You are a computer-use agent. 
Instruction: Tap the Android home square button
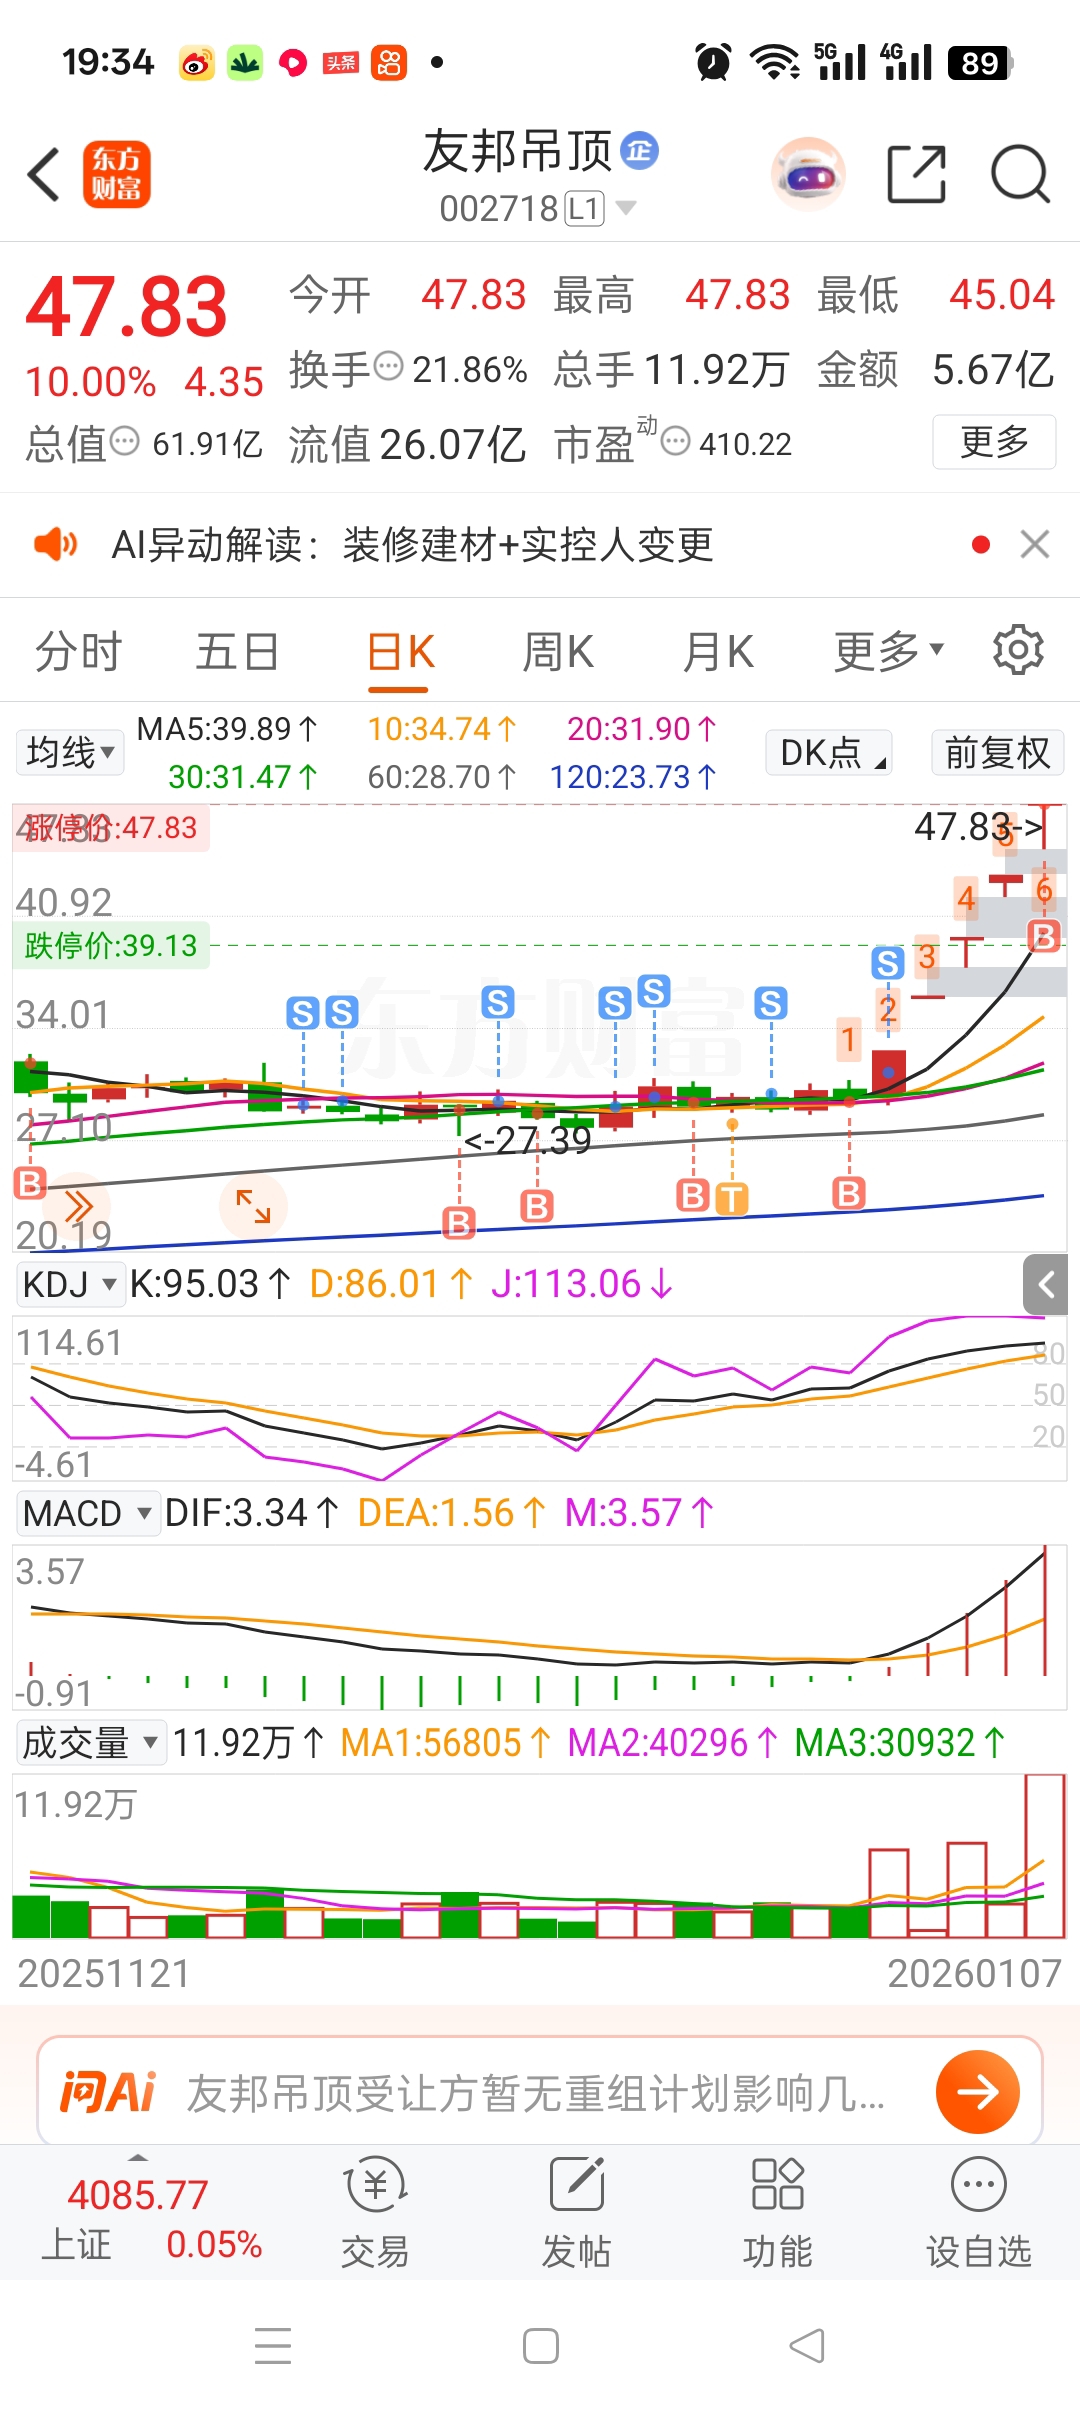pos(541,2346)
